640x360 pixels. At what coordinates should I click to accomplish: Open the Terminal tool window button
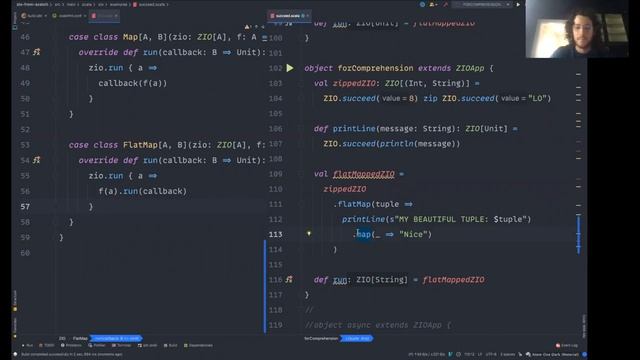(x=122, y=345)
